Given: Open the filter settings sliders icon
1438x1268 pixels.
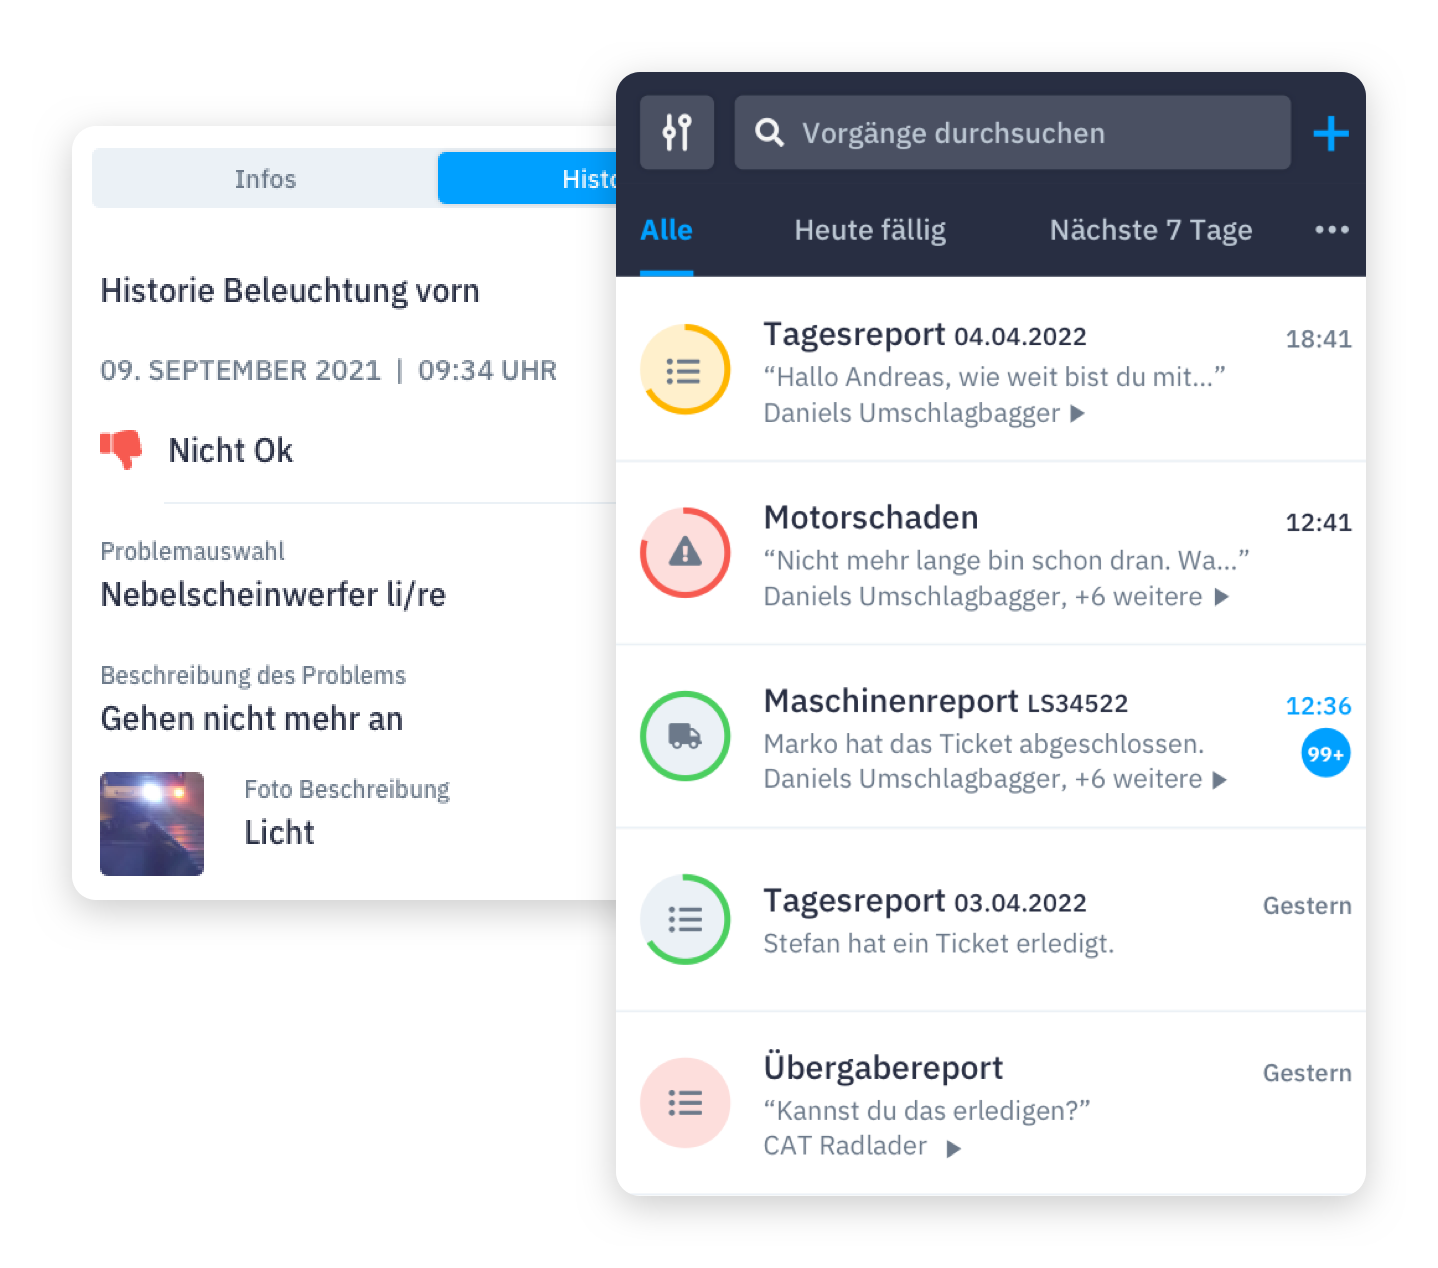Looking at the screenshot, I should pyautogui.click(x=677, y=132).
